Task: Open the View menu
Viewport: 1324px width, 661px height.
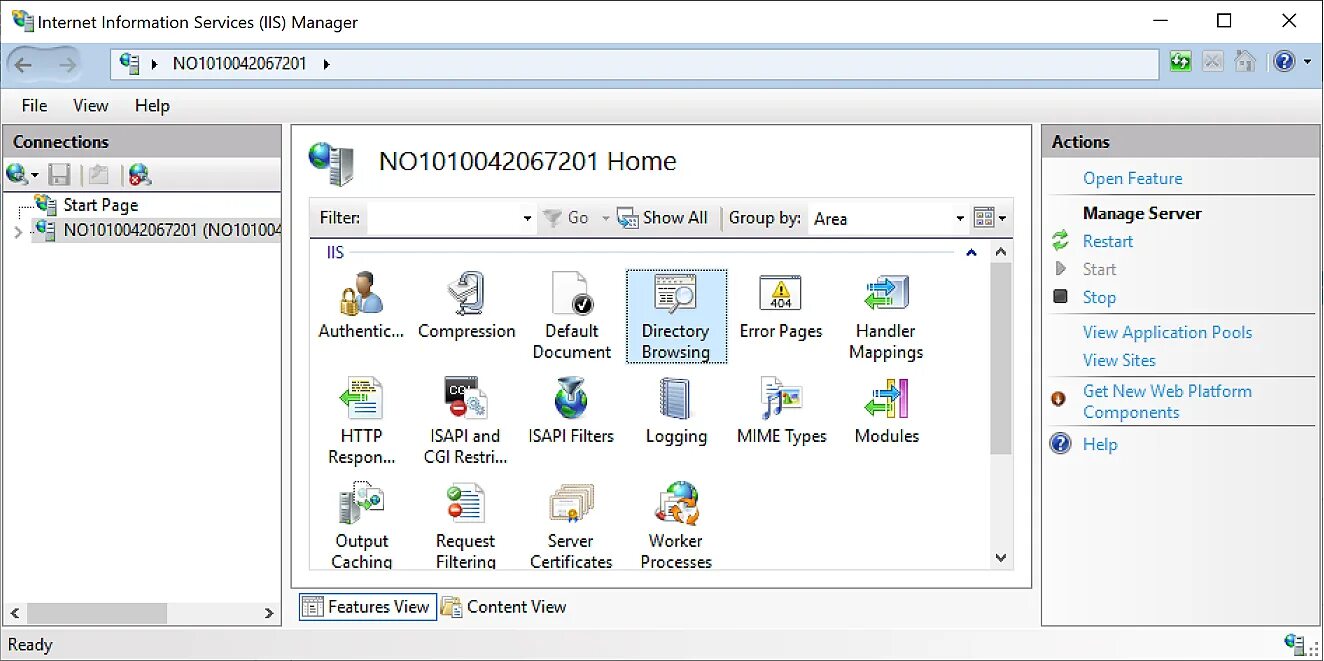Action: 90,105
